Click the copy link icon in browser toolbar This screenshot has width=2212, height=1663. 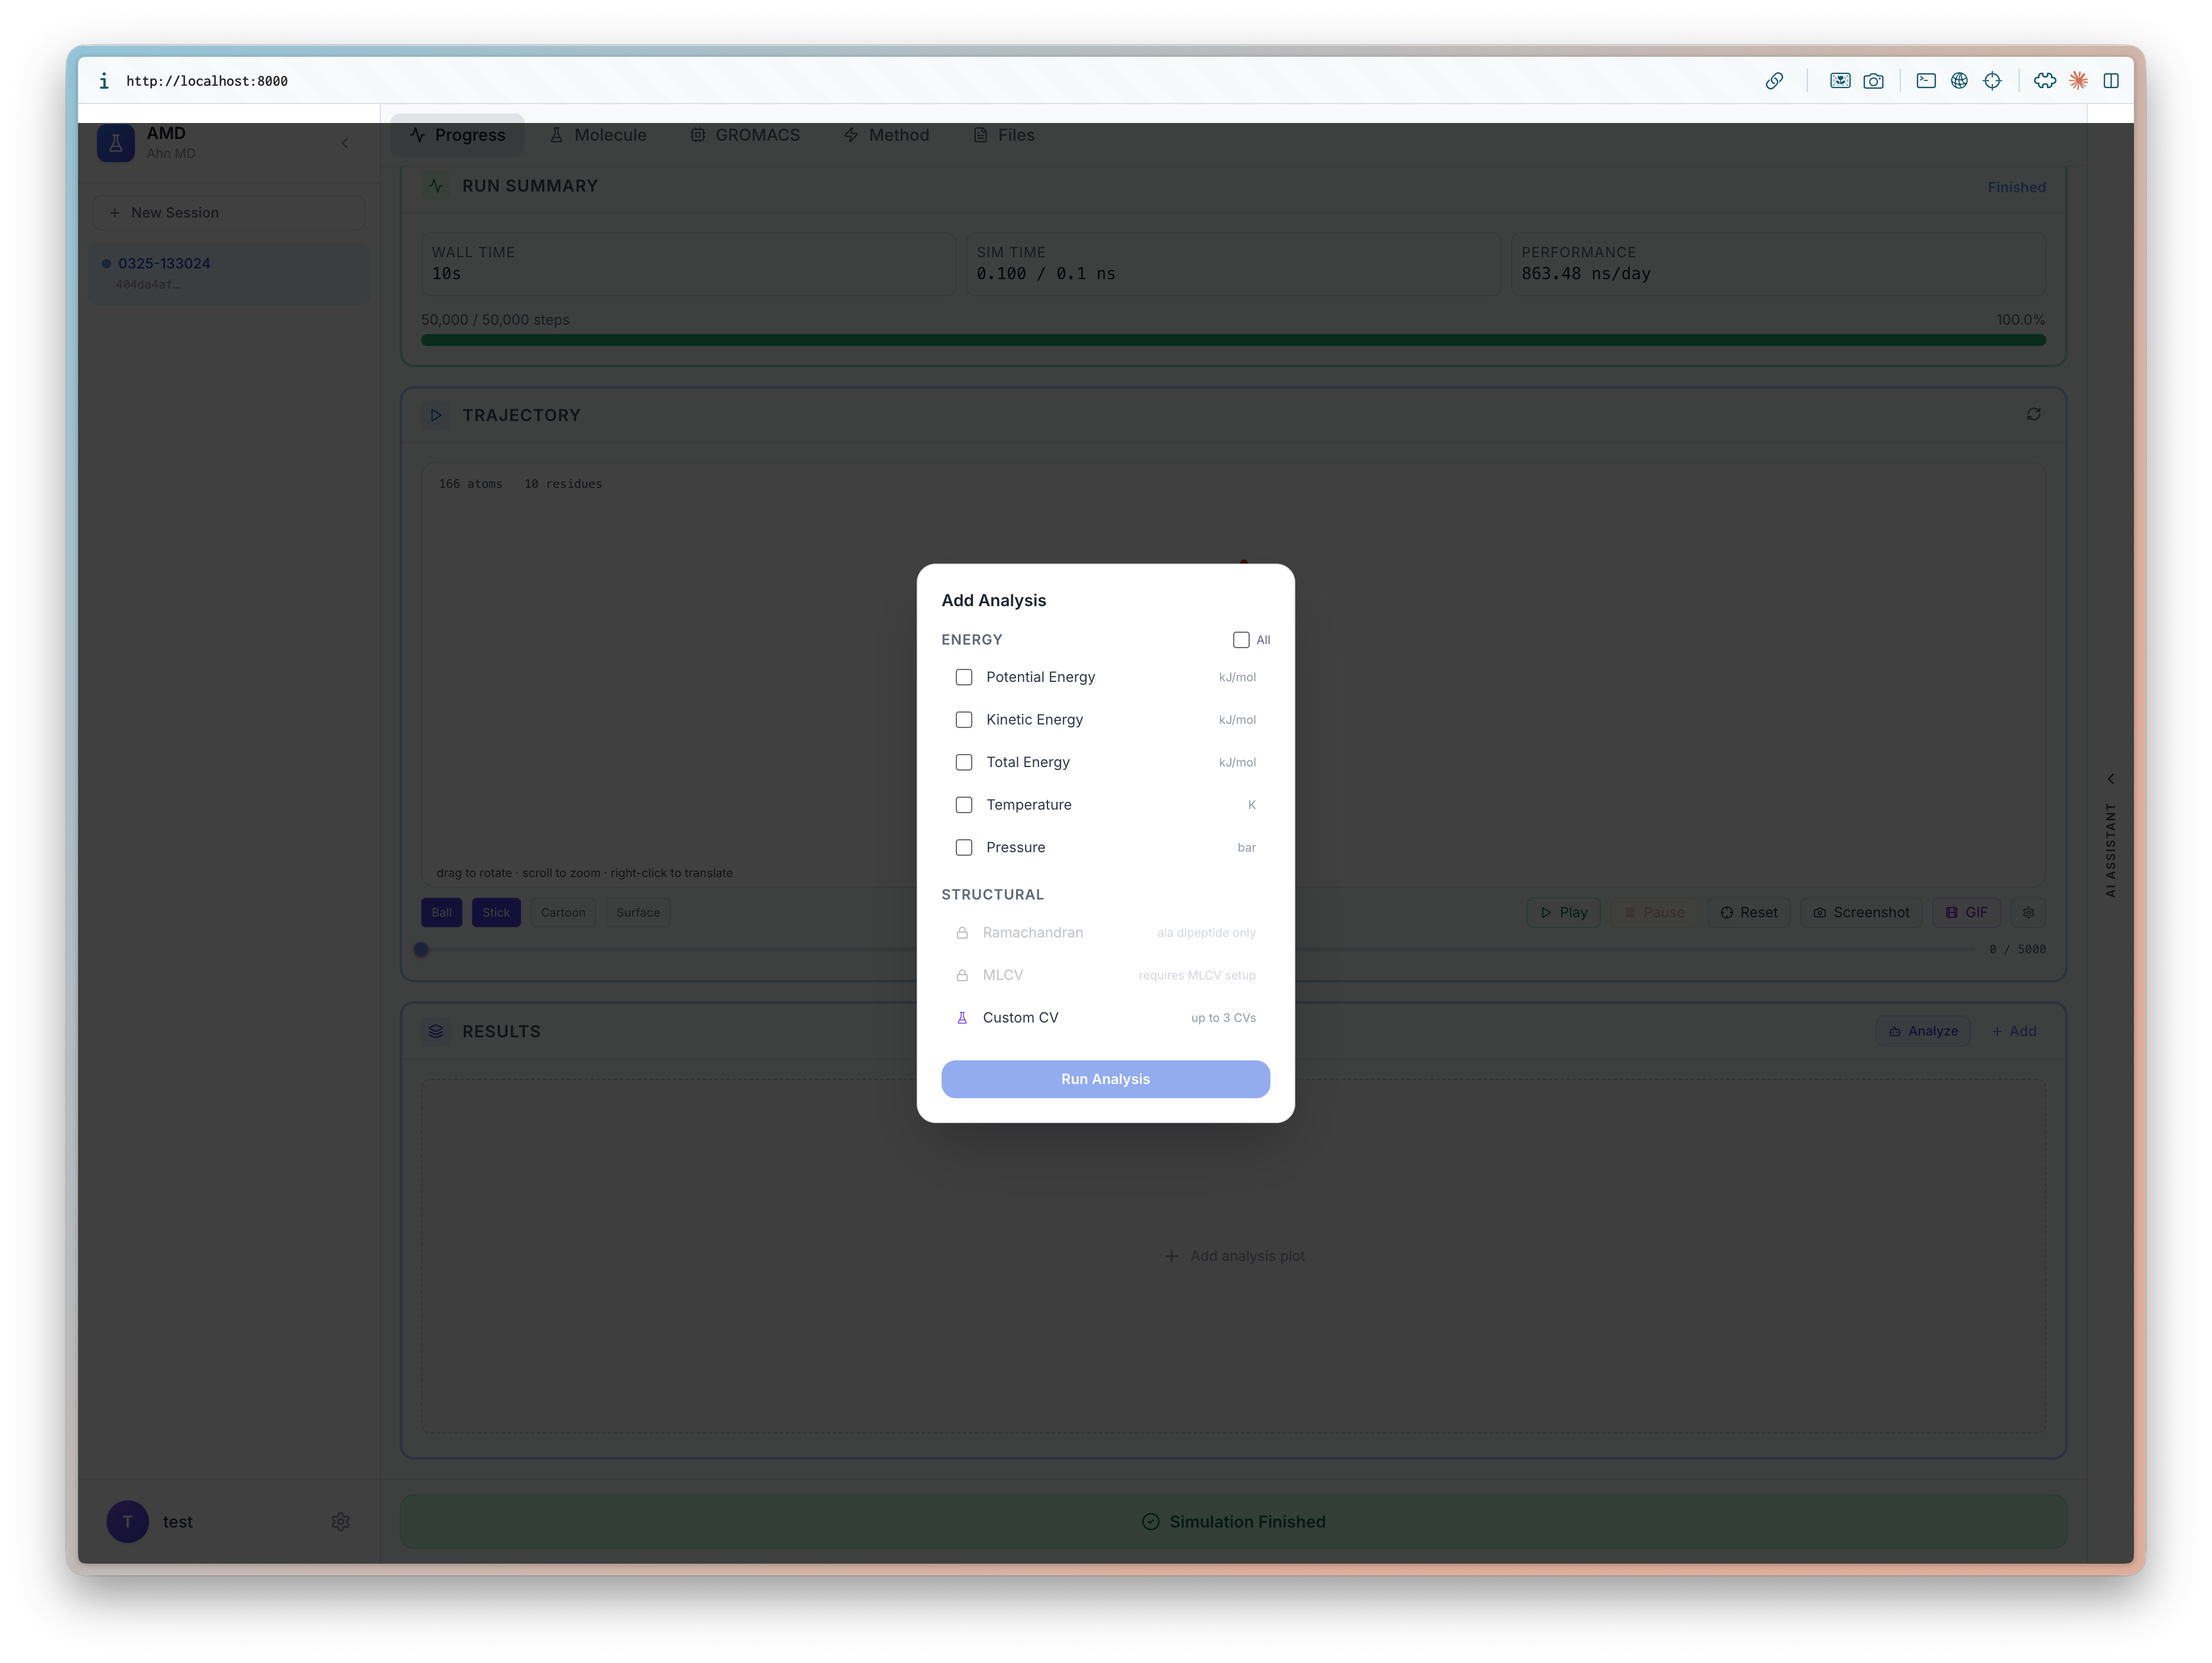pos(1774,81)
